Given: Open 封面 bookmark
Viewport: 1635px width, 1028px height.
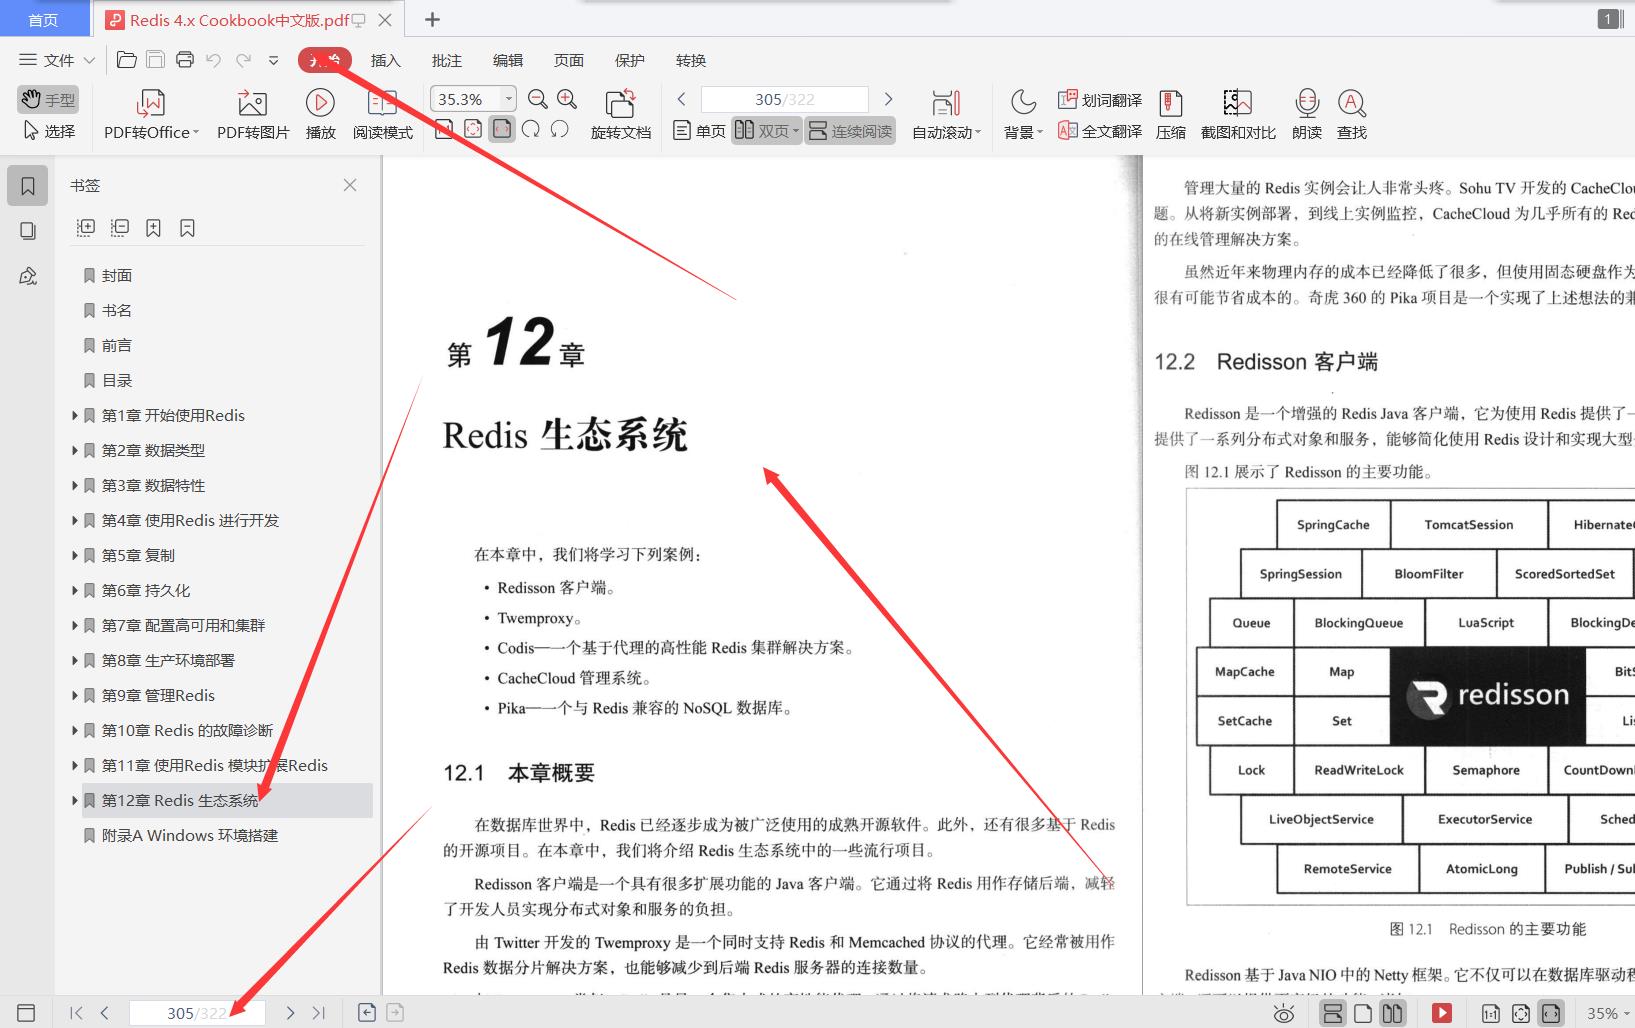Looking at the screenshot, I should [116, 275].
